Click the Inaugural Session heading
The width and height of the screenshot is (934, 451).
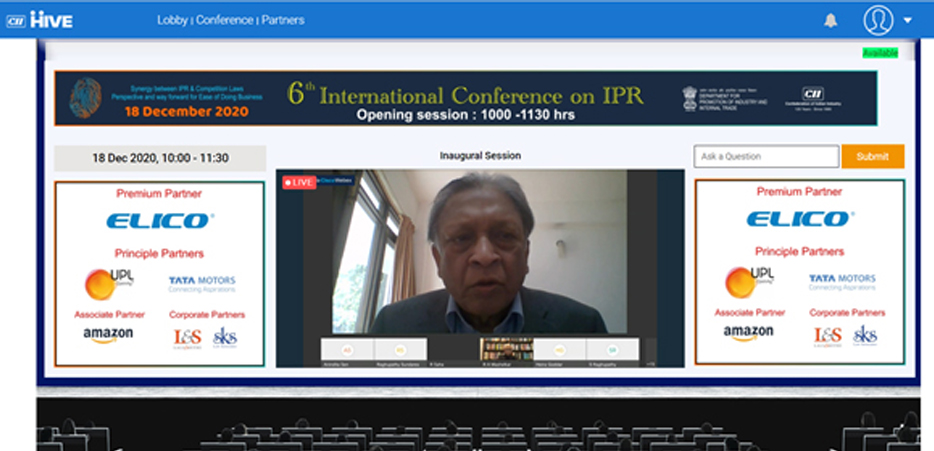coord(480,155)
